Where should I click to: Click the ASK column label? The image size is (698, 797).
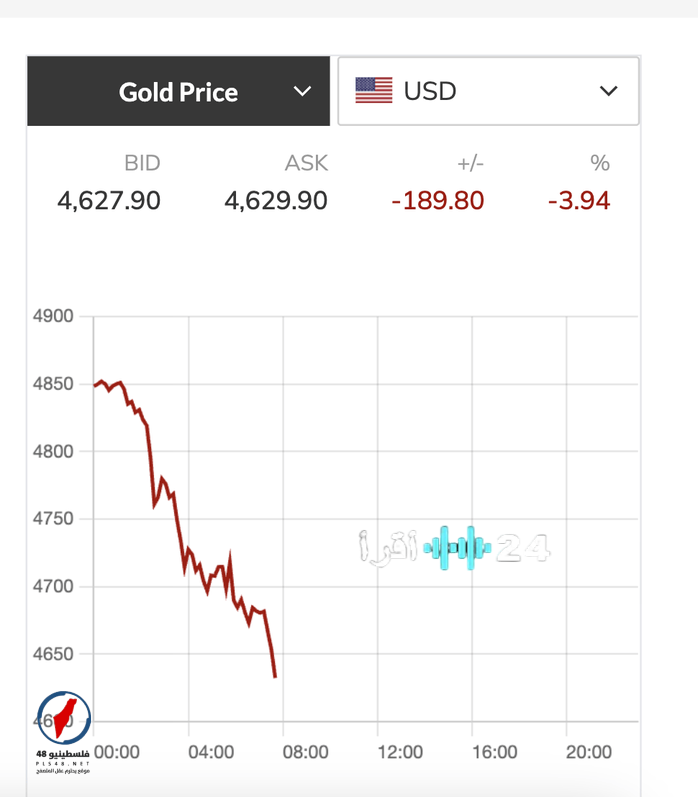(306, 163)
